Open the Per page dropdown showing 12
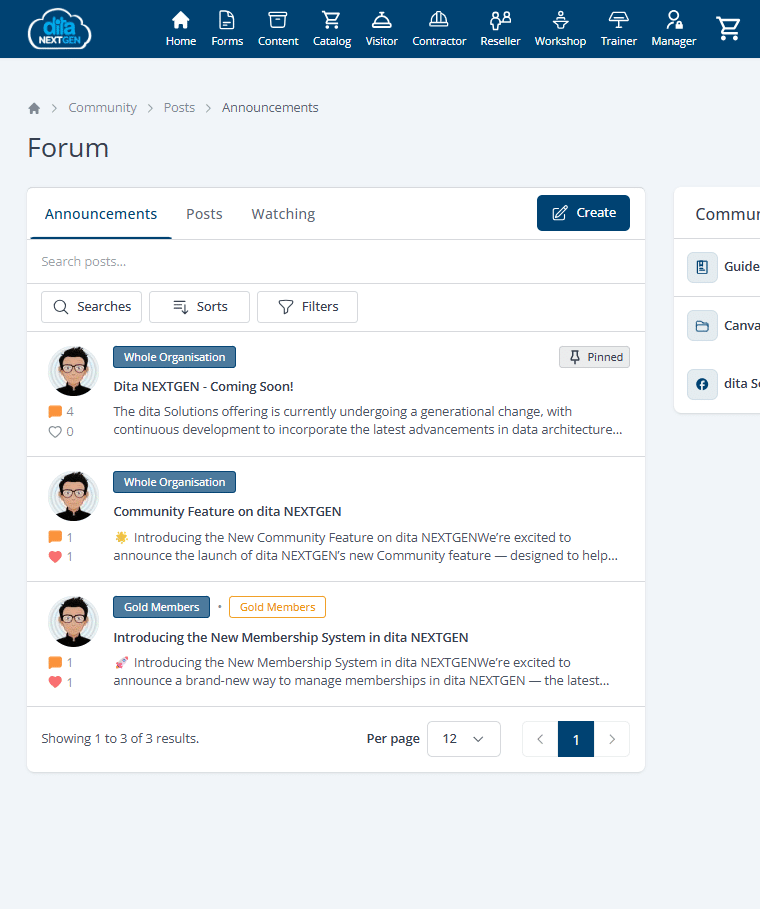 tap(463, 739)
